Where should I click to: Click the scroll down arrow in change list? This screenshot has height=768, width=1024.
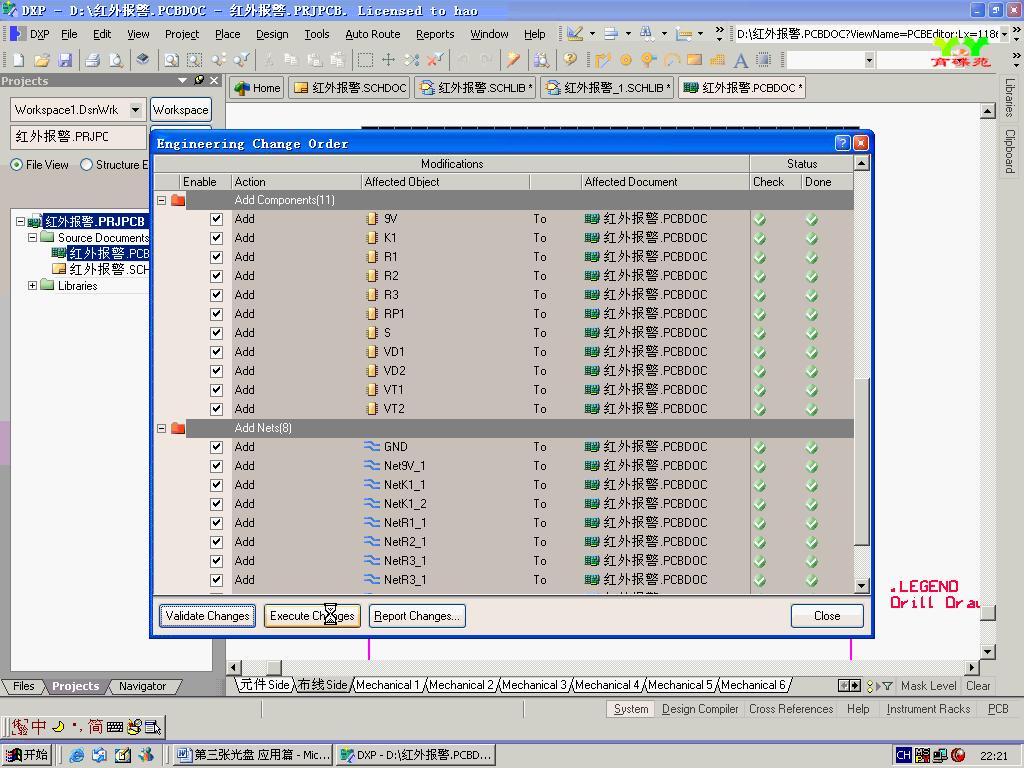point(861,586)
